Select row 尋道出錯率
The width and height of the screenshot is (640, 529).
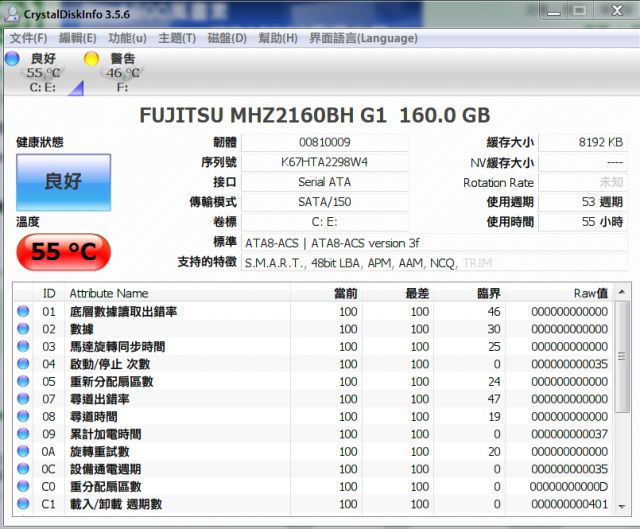click(313, 399)
